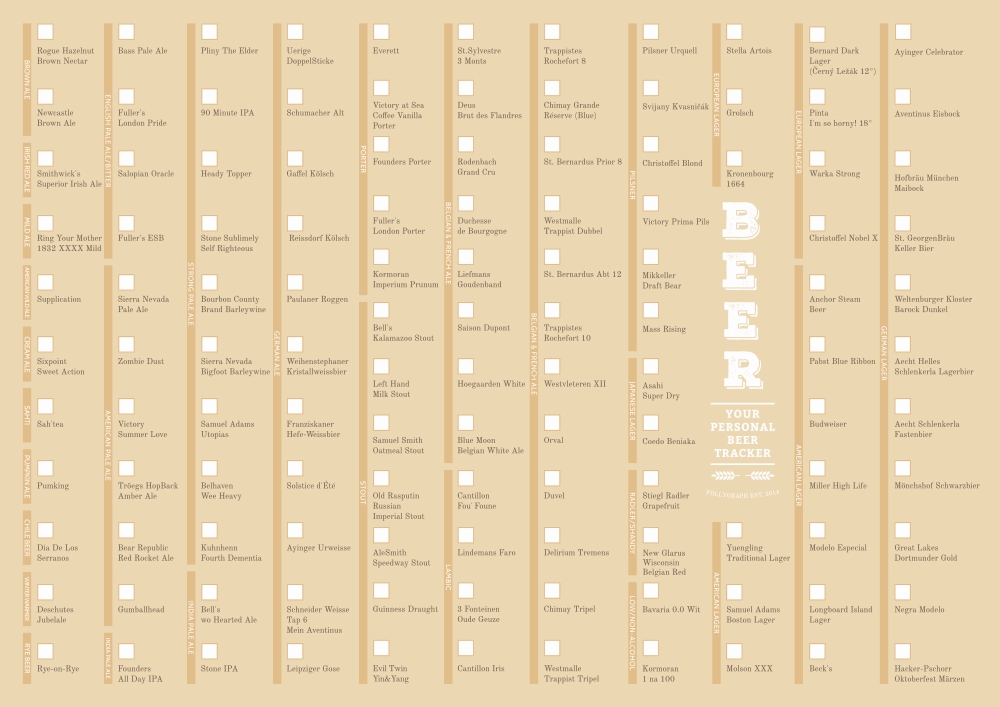Tick the Everett porter checkbox
1000x707 pixels.
[381, 32]
